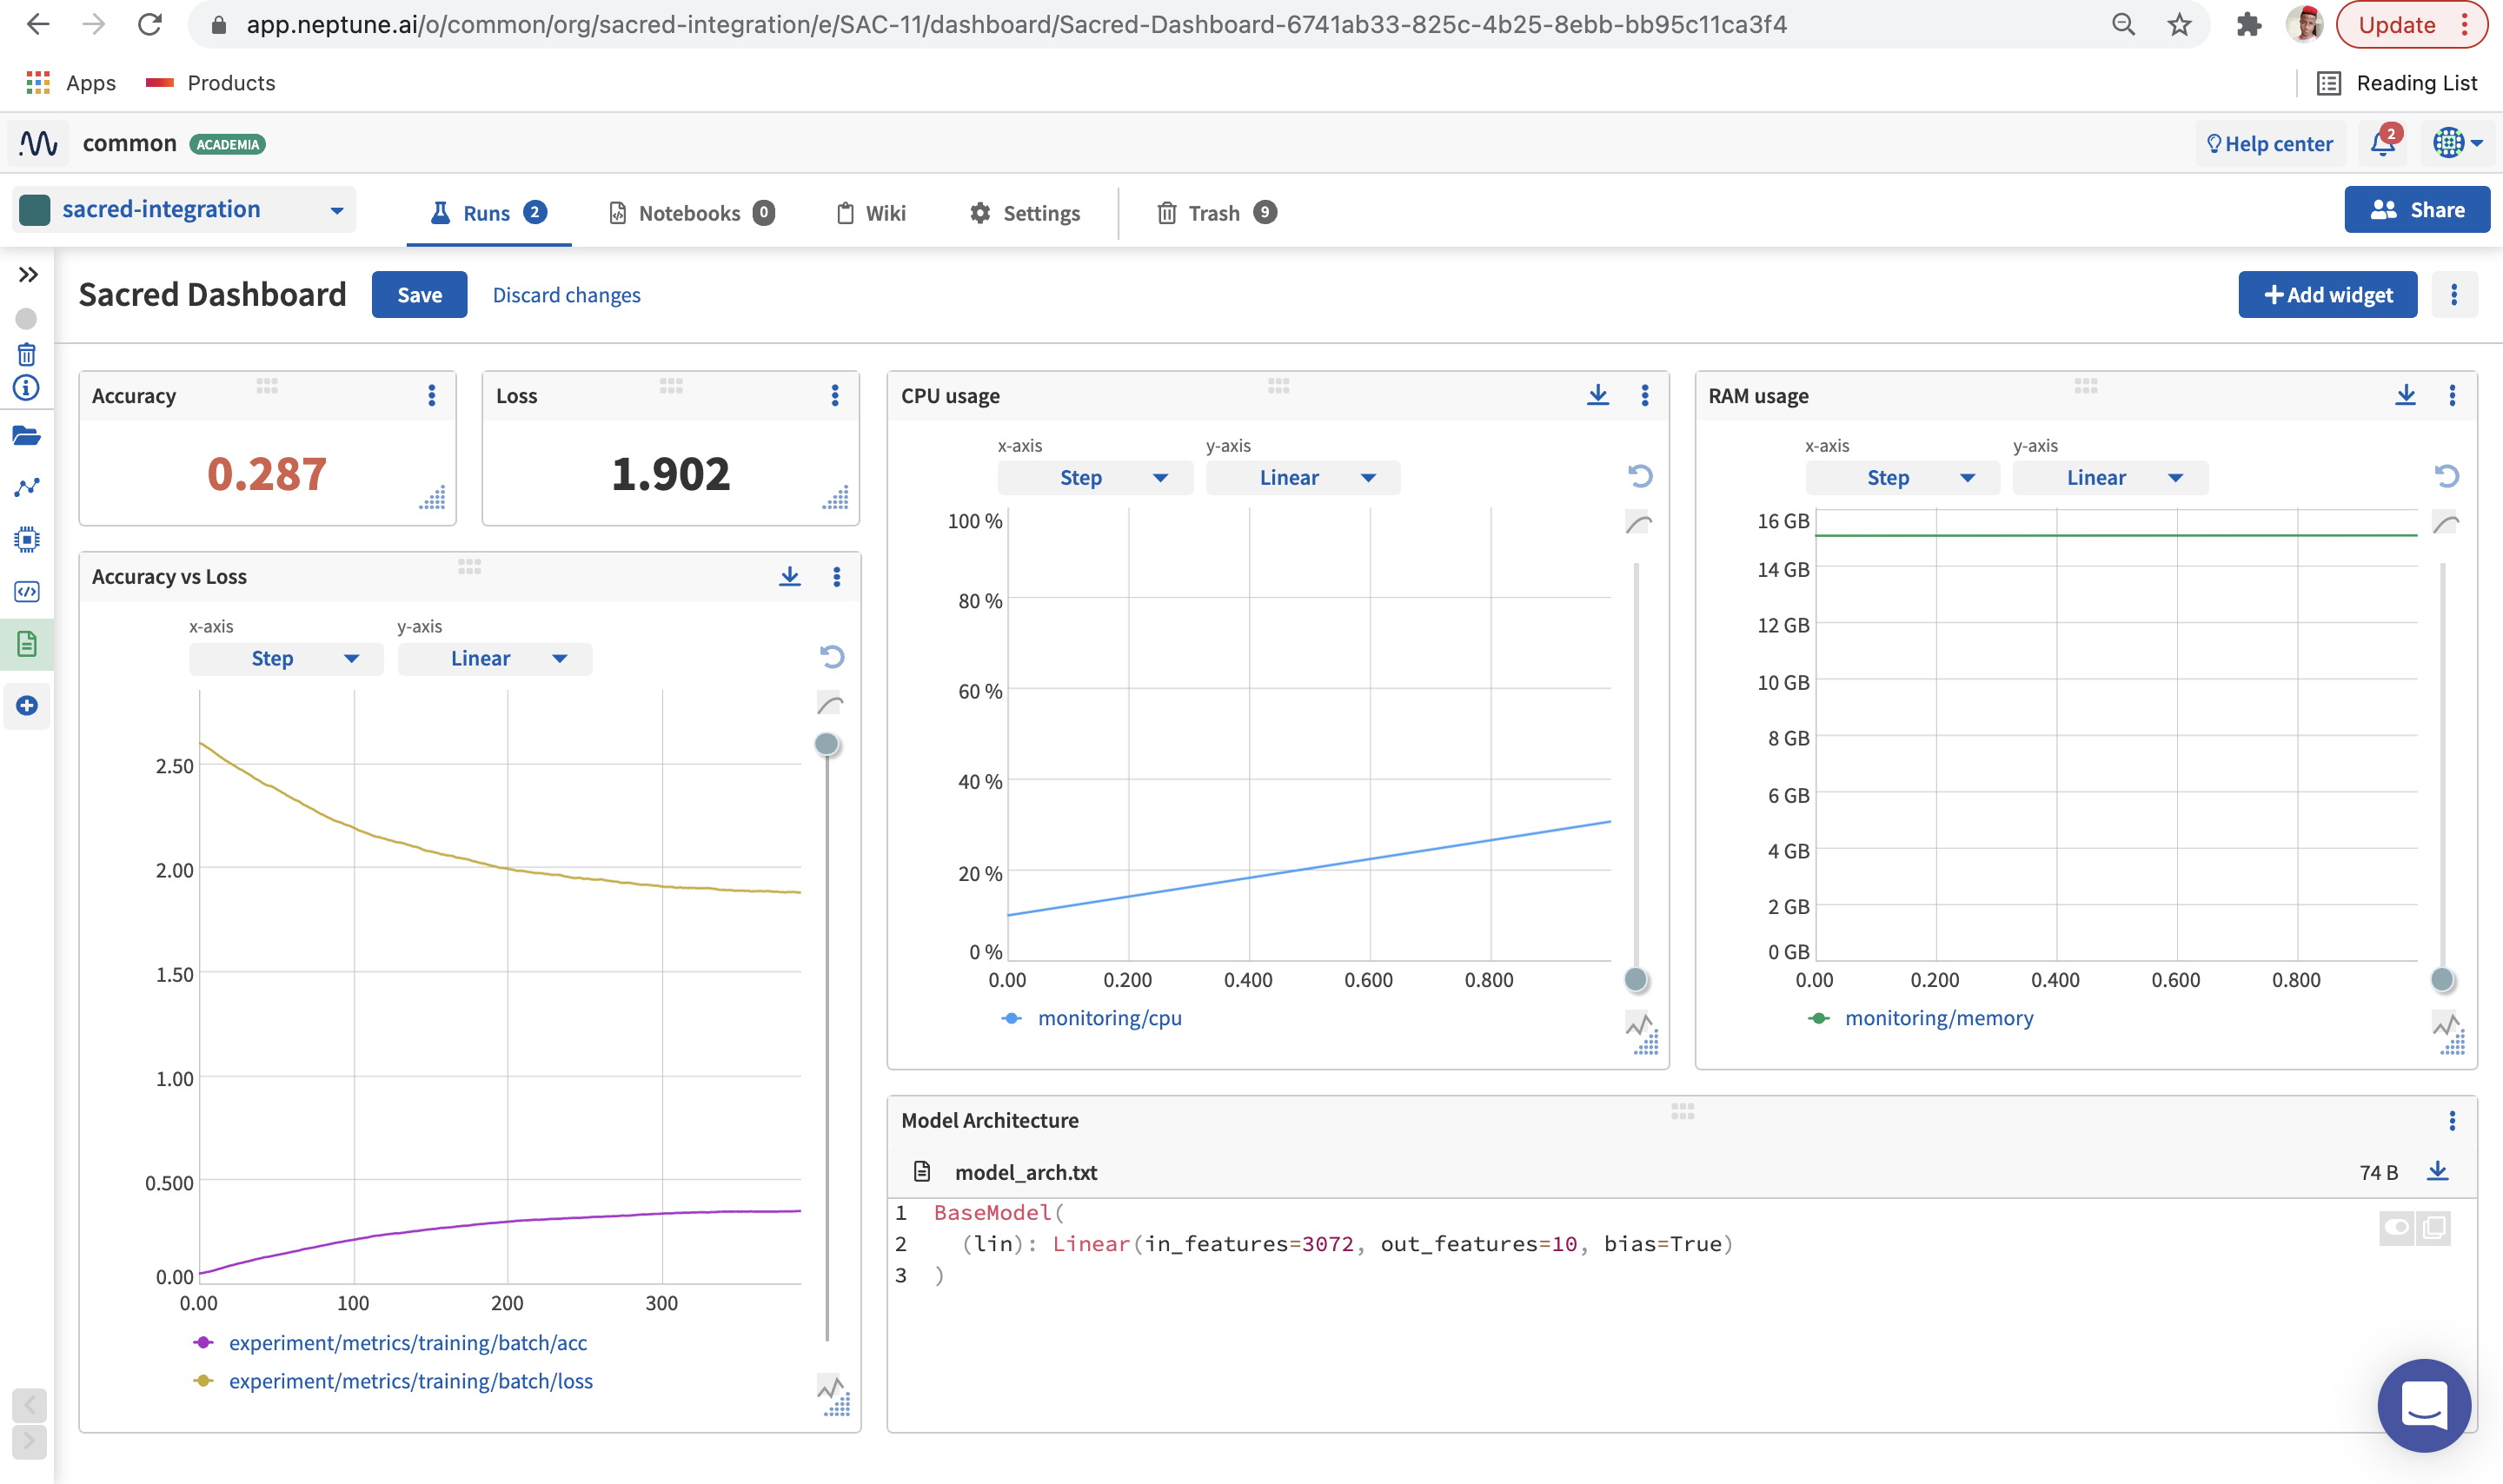Click the trash icon in left sidebar
The image size is (2503, 1484).
[x=27, y=354]
